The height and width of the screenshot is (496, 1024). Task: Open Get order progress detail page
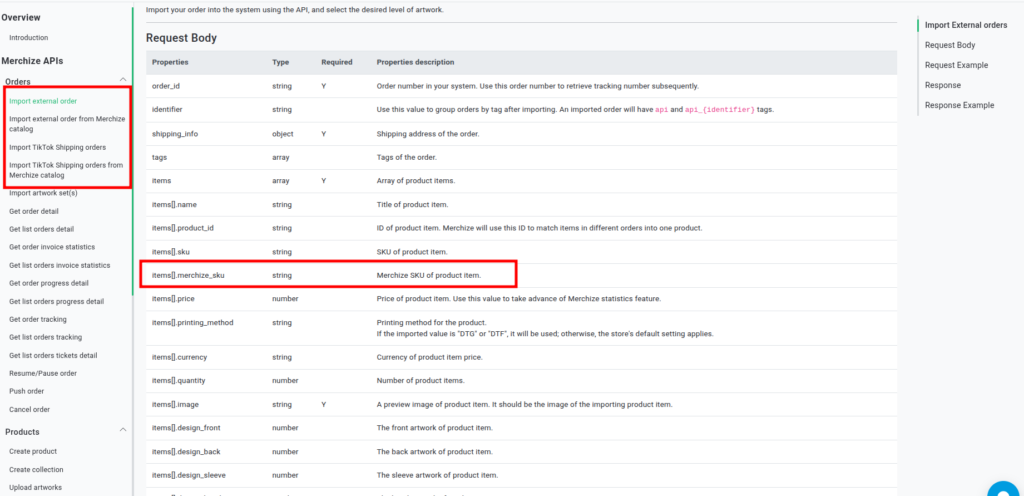click(49, 283)
